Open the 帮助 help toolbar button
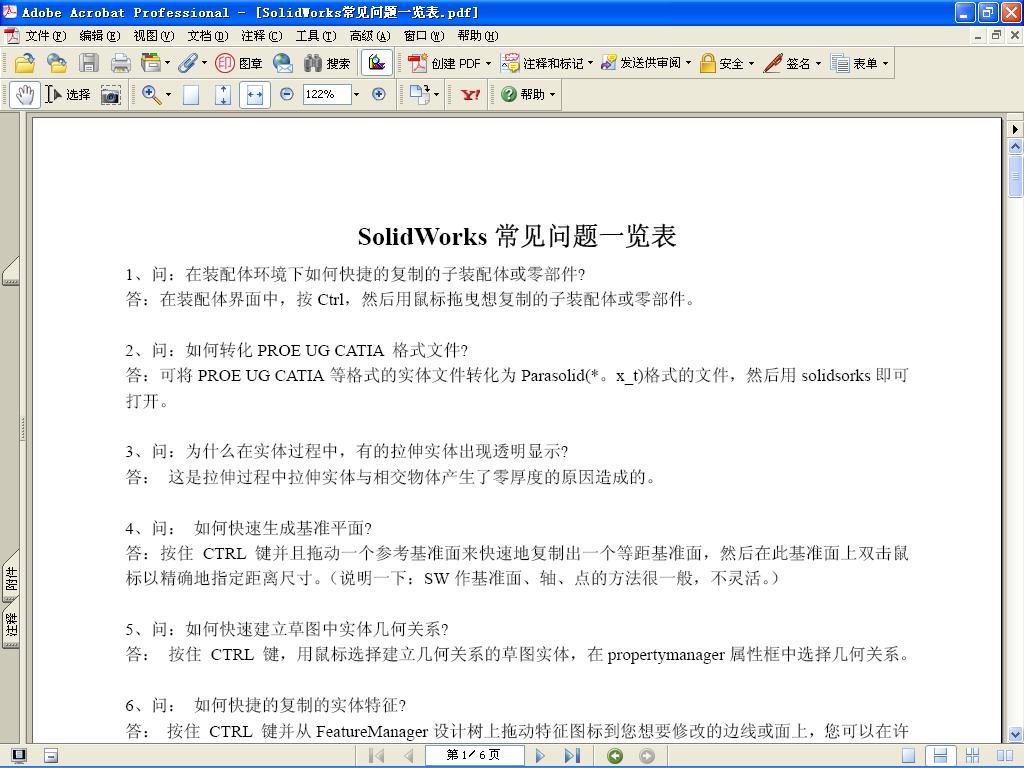This screenshot has height=768, width=1024. click(528, 95)
